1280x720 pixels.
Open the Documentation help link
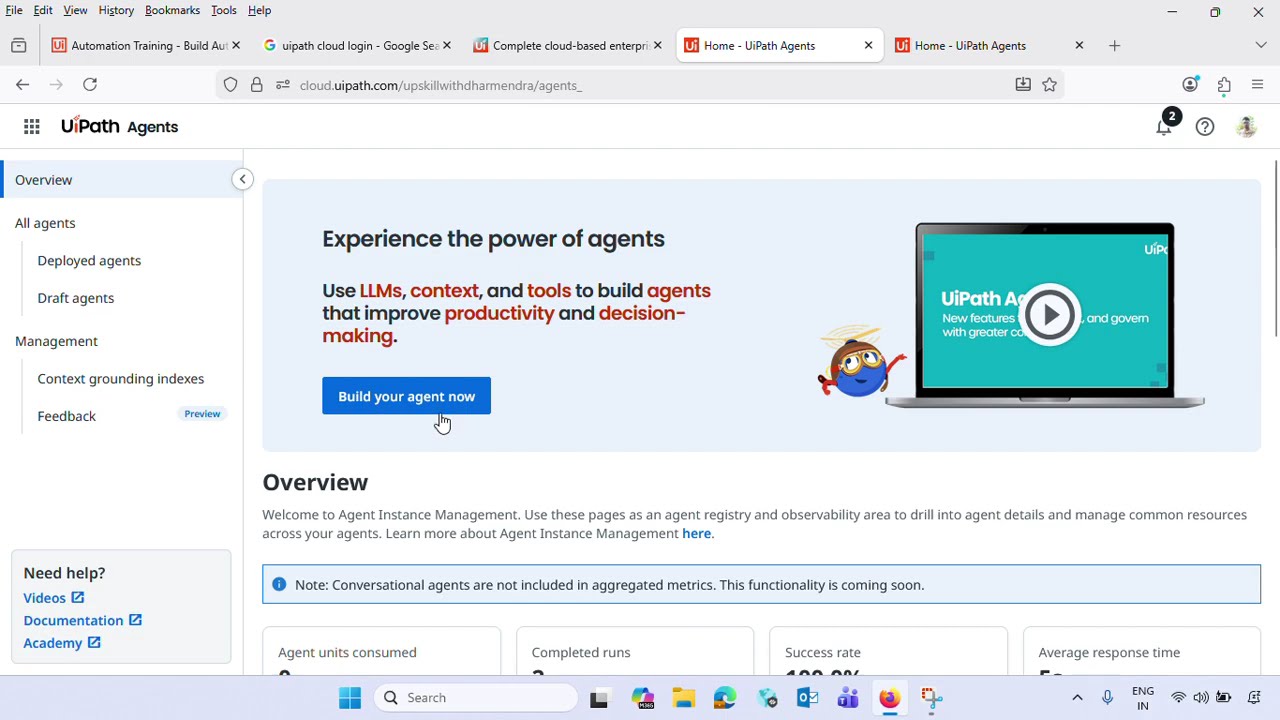coord(82,621)
